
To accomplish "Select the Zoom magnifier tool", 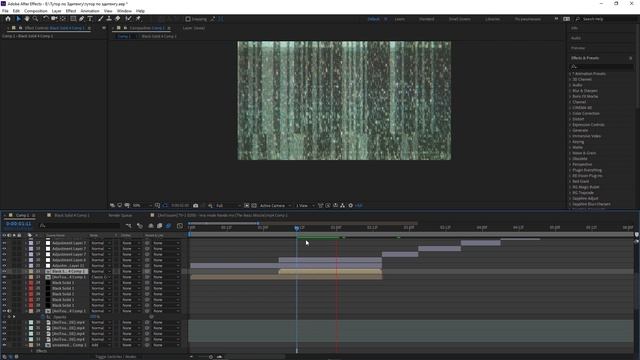I will tap(36, 19).
